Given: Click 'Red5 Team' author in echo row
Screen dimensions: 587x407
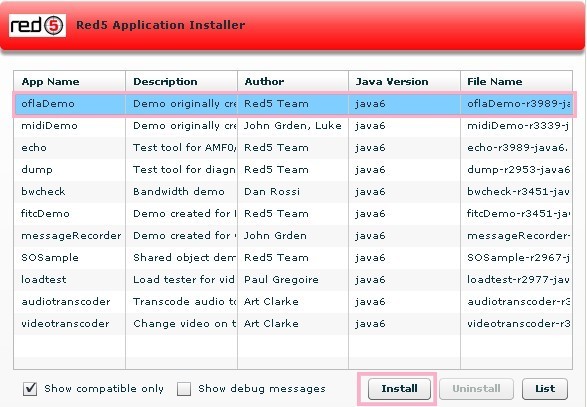Looking at the screenshot, I should coord(293,148).
